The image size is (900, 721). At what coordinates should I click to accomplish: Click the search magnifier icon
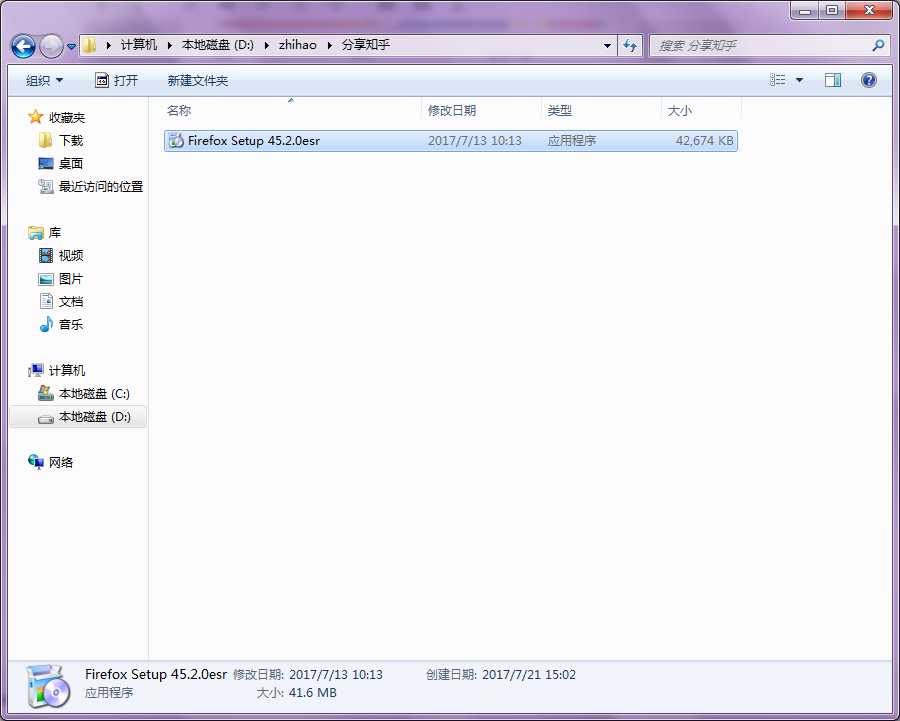click(878, 45)
